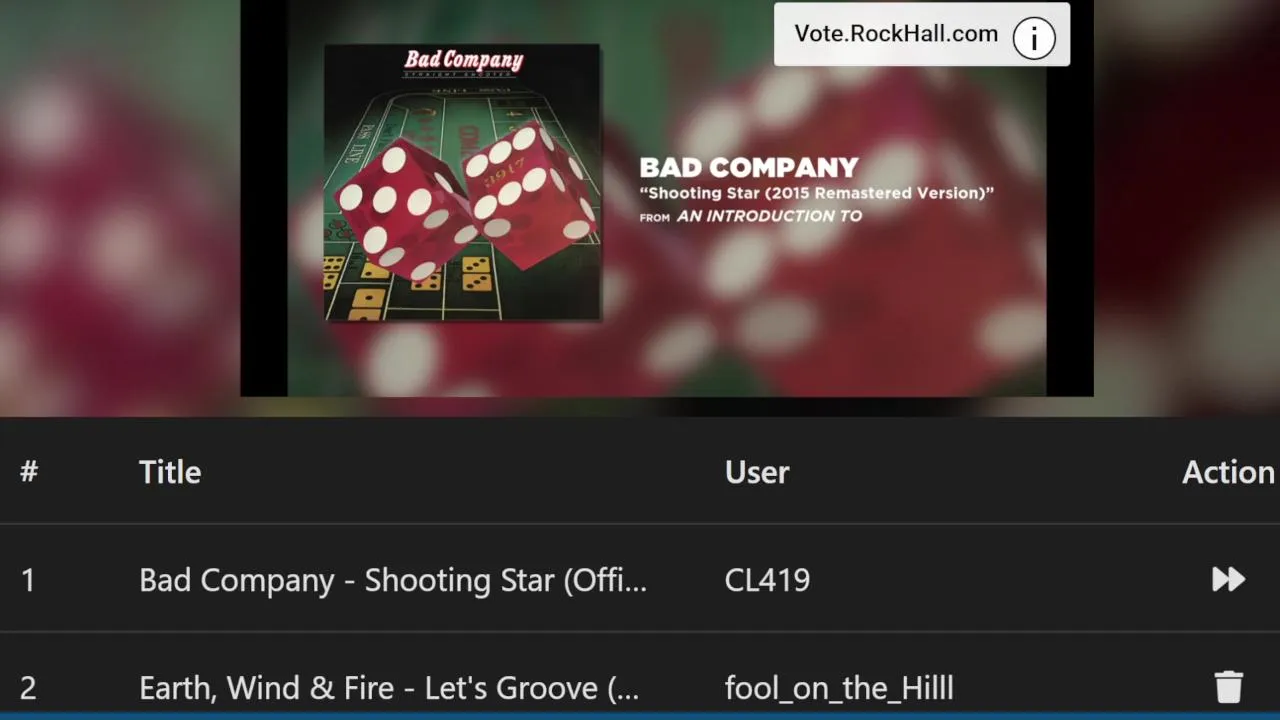Image resolution: width=1280 pixels, height=720 pixels.
Task: Select the Earth, Wind & Fire - Let's Groove title
Action: tap(389, 688)
